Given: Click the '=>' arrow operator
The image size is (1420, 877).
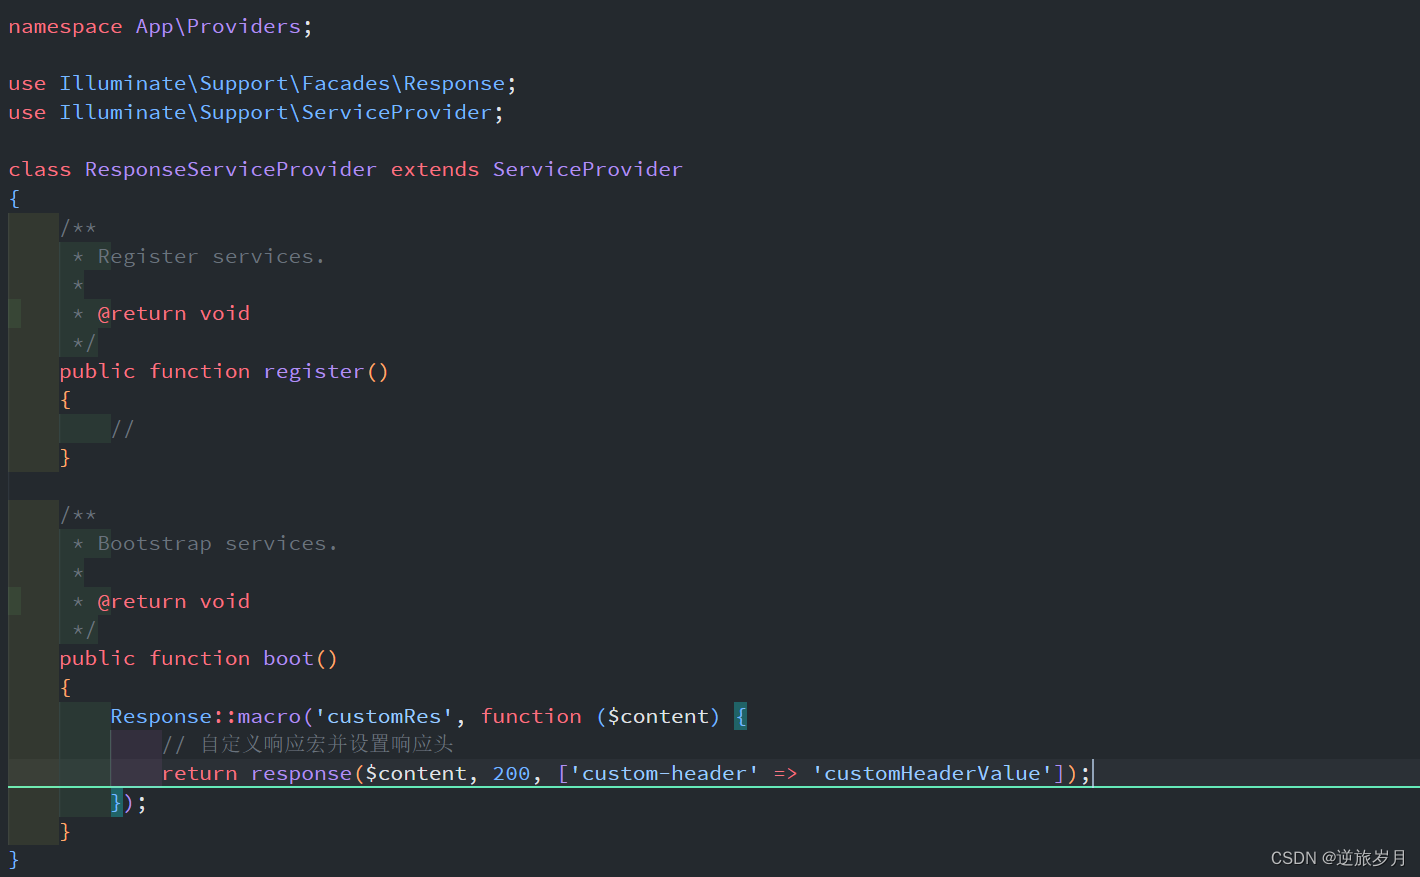Looking at the screenshot, I should click(785, 774).
